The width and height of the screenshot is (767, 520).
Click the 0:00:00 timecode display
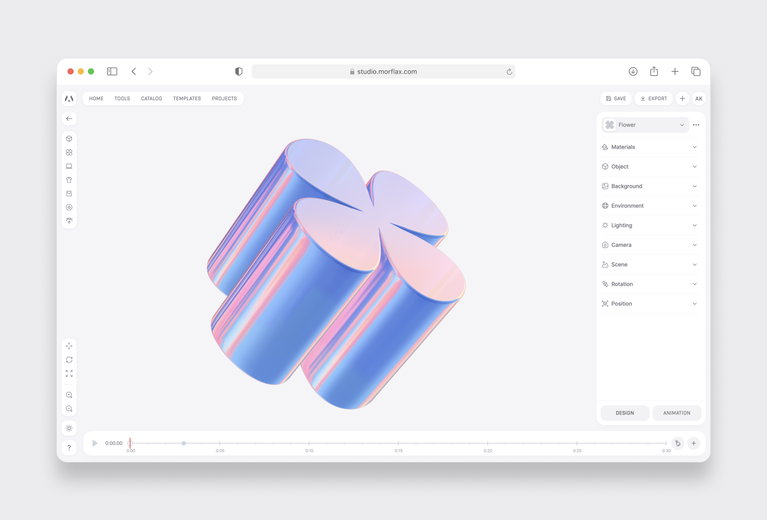coord(113,443)
